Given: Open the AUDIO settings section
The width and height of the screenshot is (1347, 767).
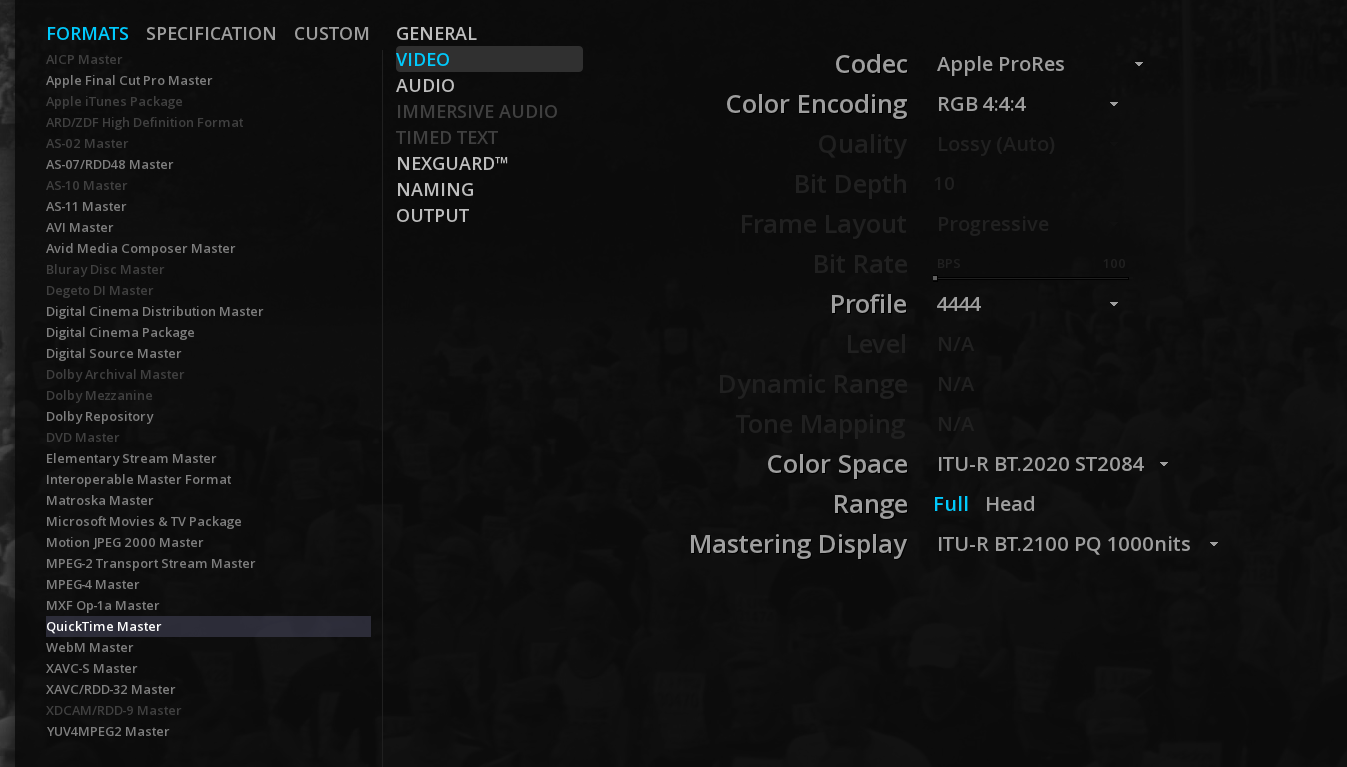Looking at the screenshot, I should pos(425,86).
